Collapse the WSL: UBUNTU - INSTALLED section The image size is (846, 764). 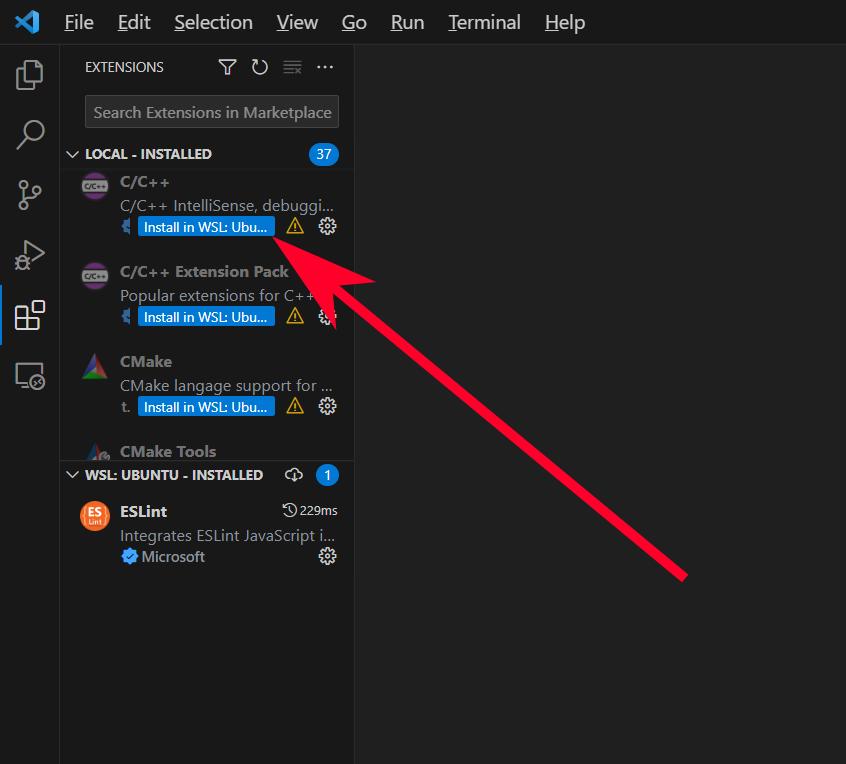point(72,474)
